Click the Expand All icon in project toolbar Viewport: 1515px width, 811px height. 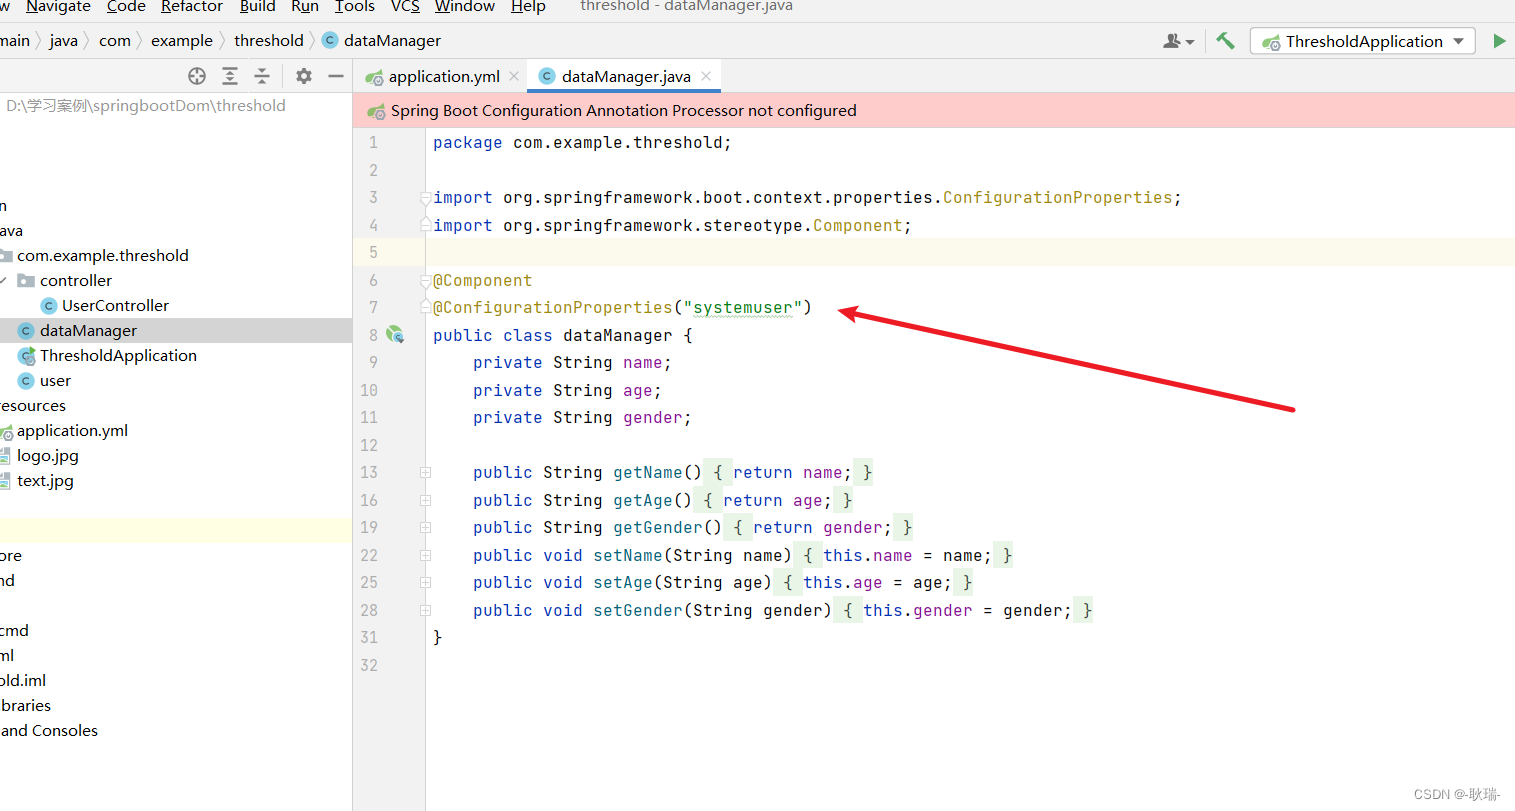click(x=230, y=75)
